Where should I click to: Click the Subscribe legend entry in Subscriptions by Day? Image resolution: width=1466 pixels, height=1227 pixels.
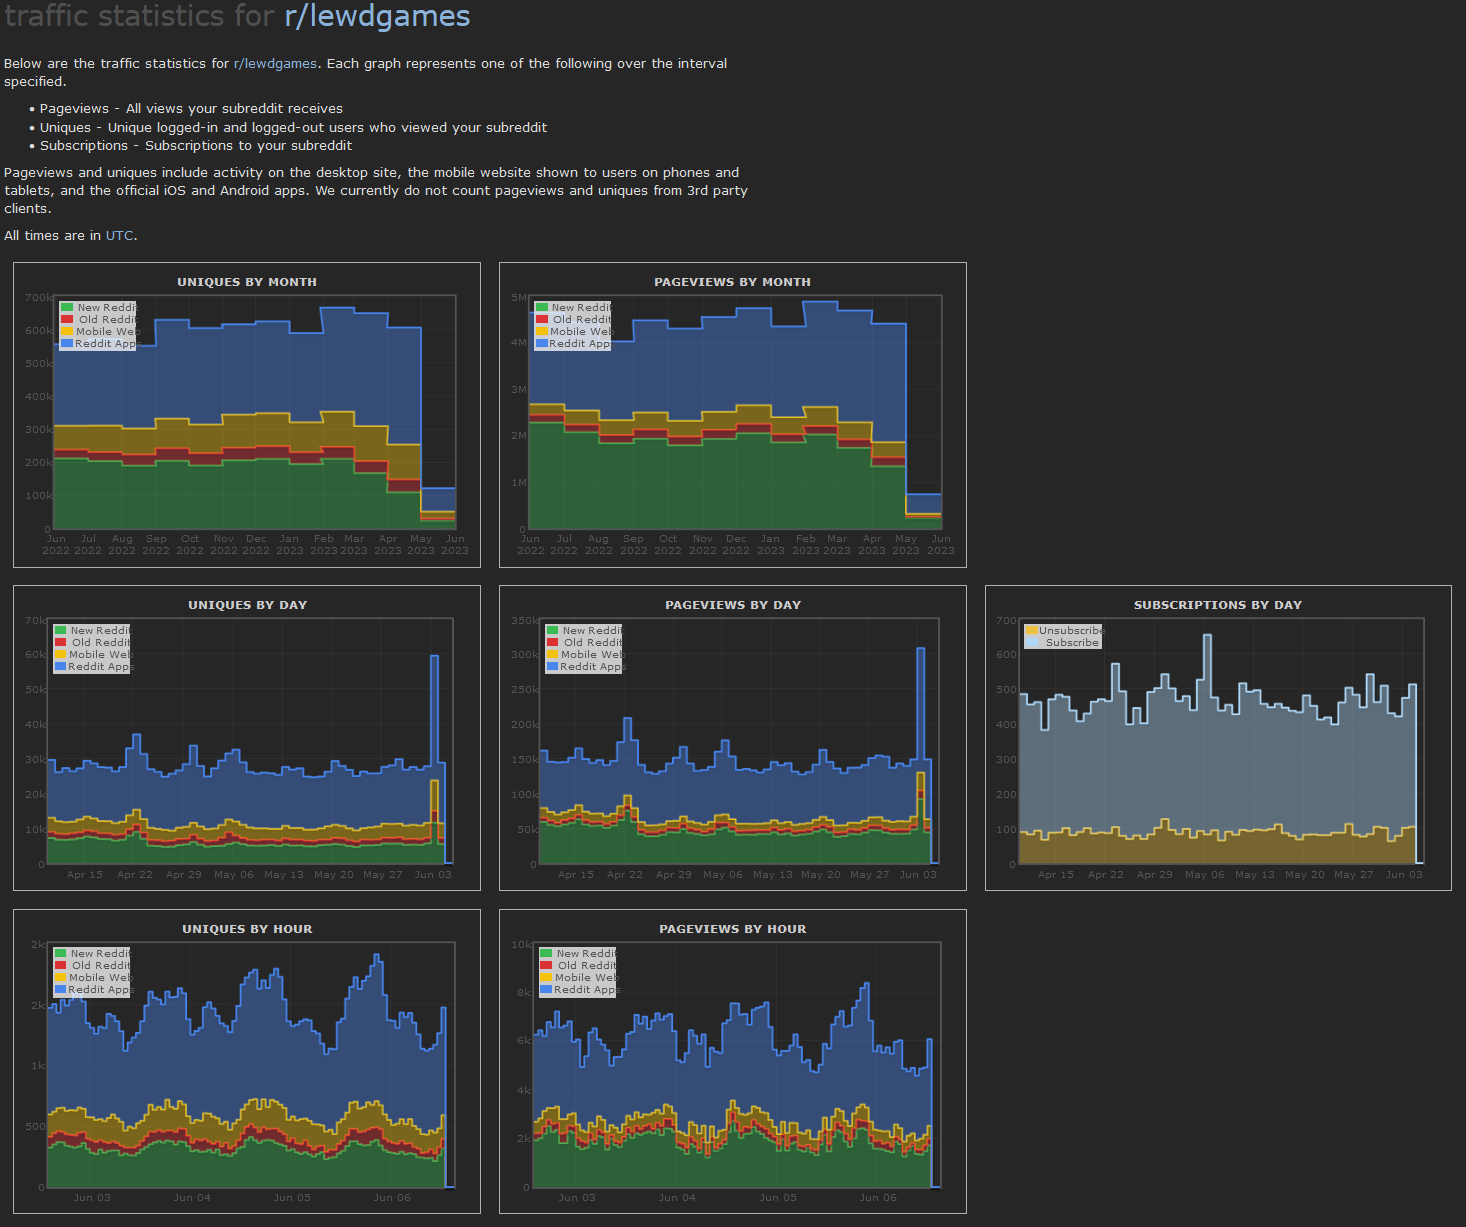pyautogui.click(x=1071, y=643)
